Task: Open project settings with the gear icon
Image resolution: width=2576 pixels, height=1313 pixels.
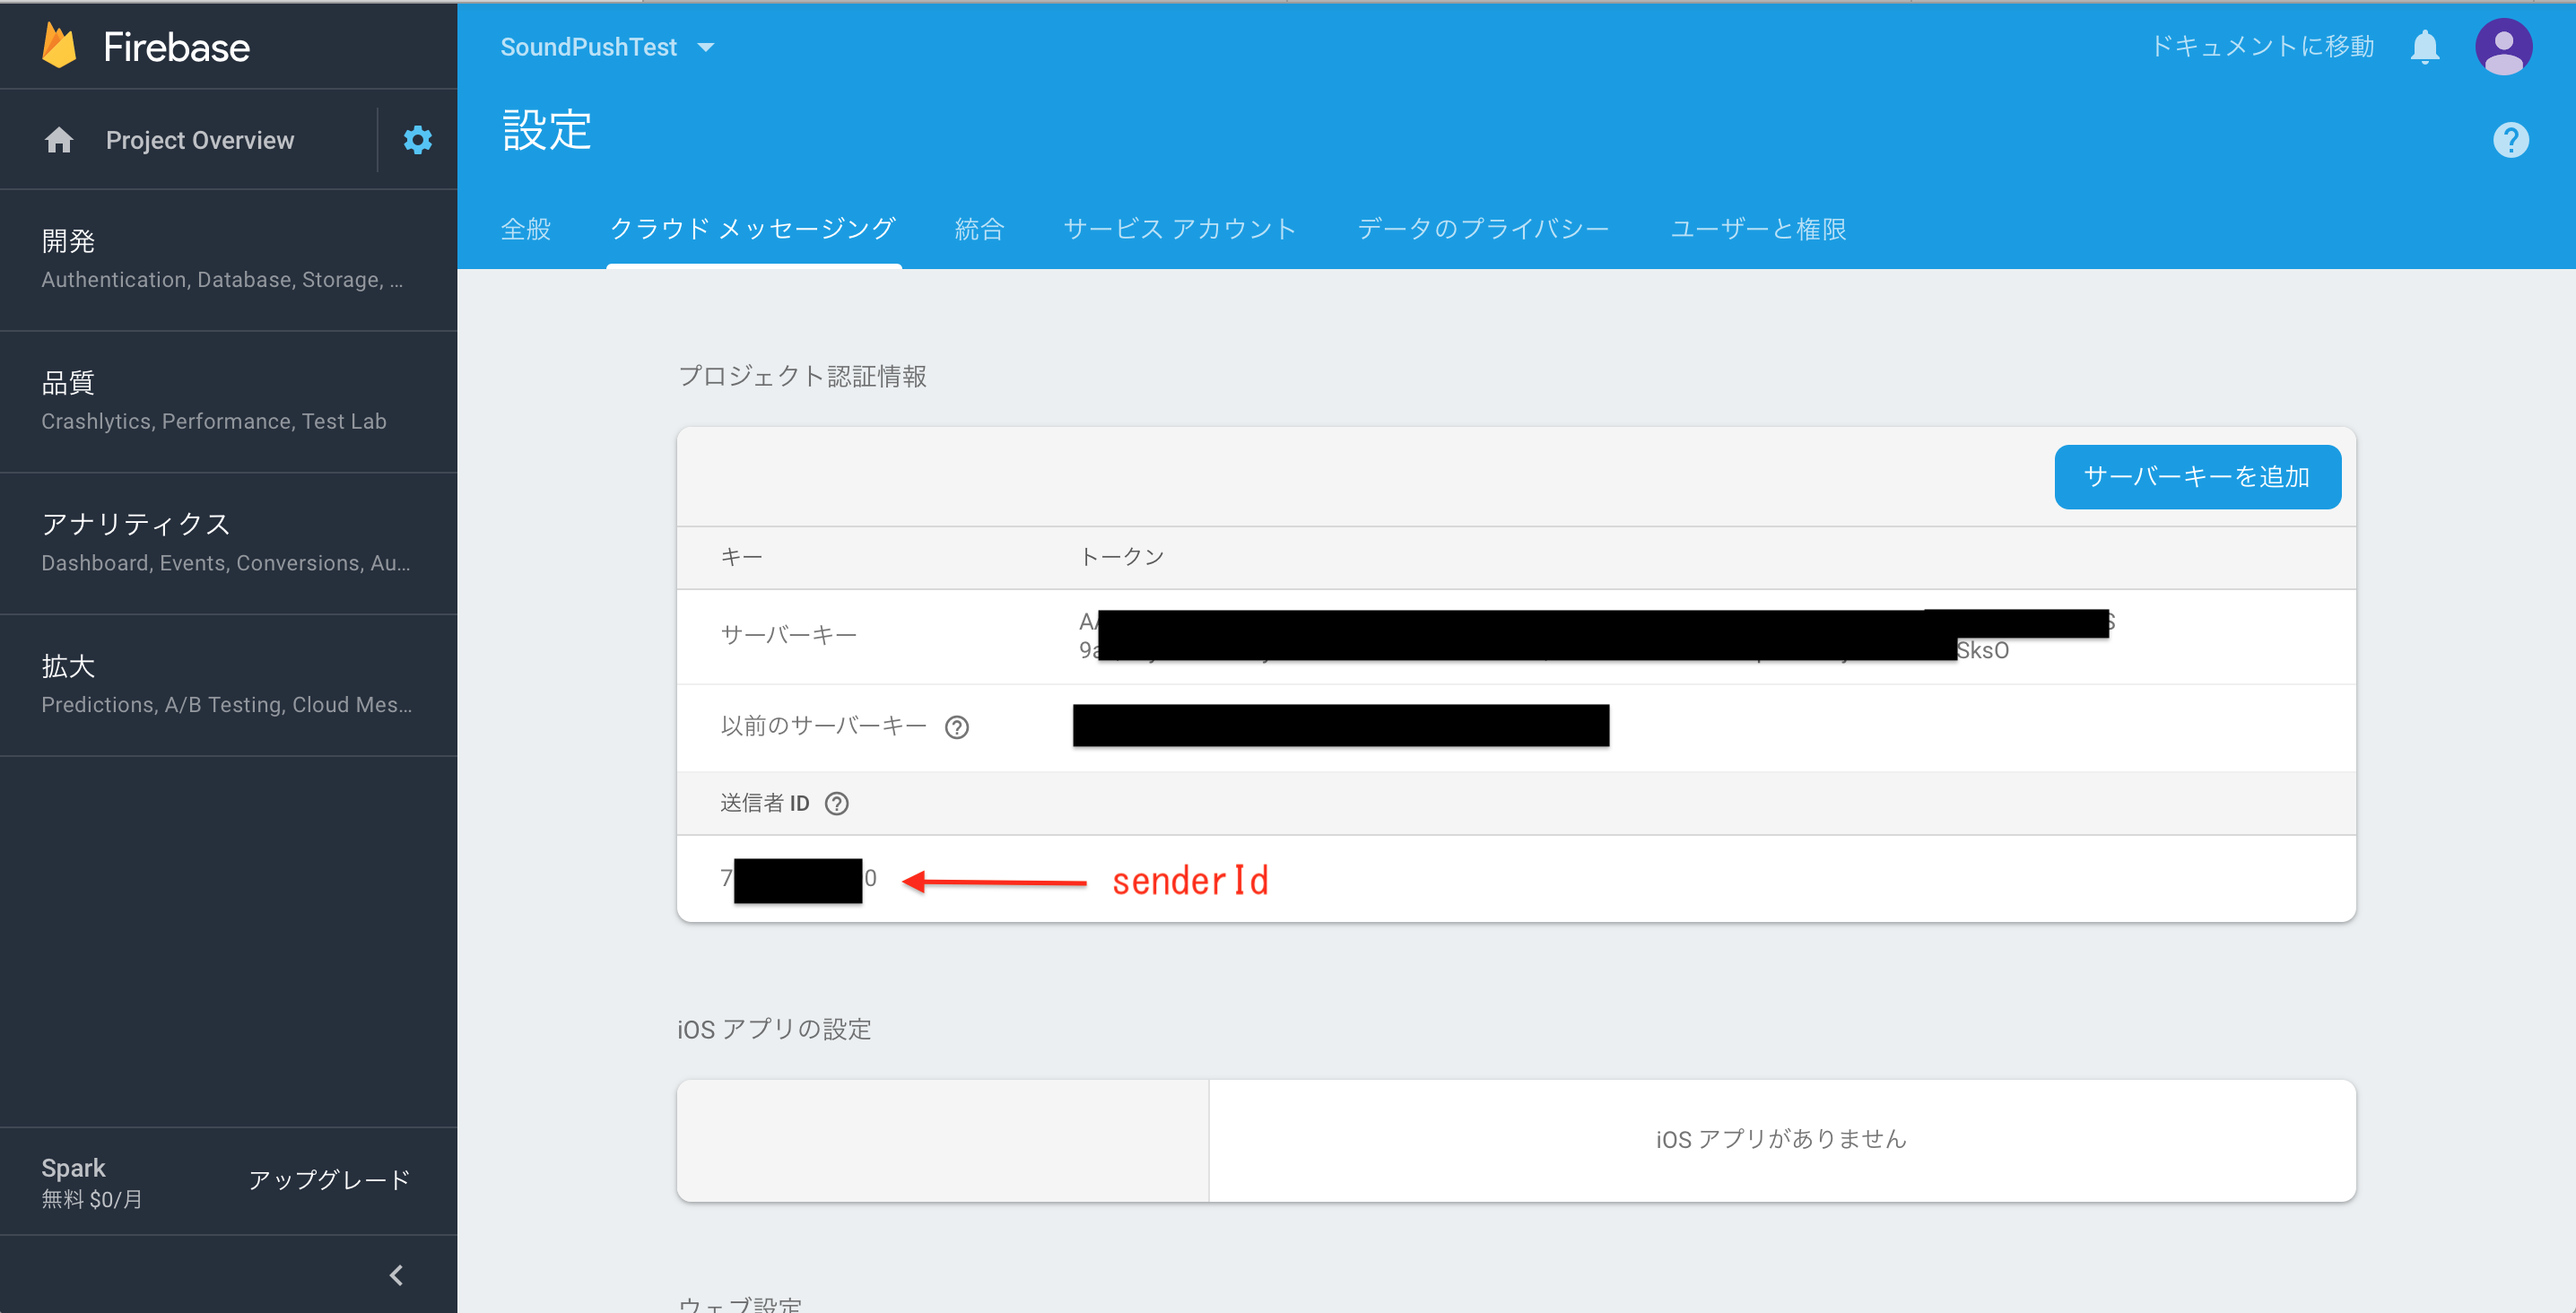Action: (x=418, y=139)
